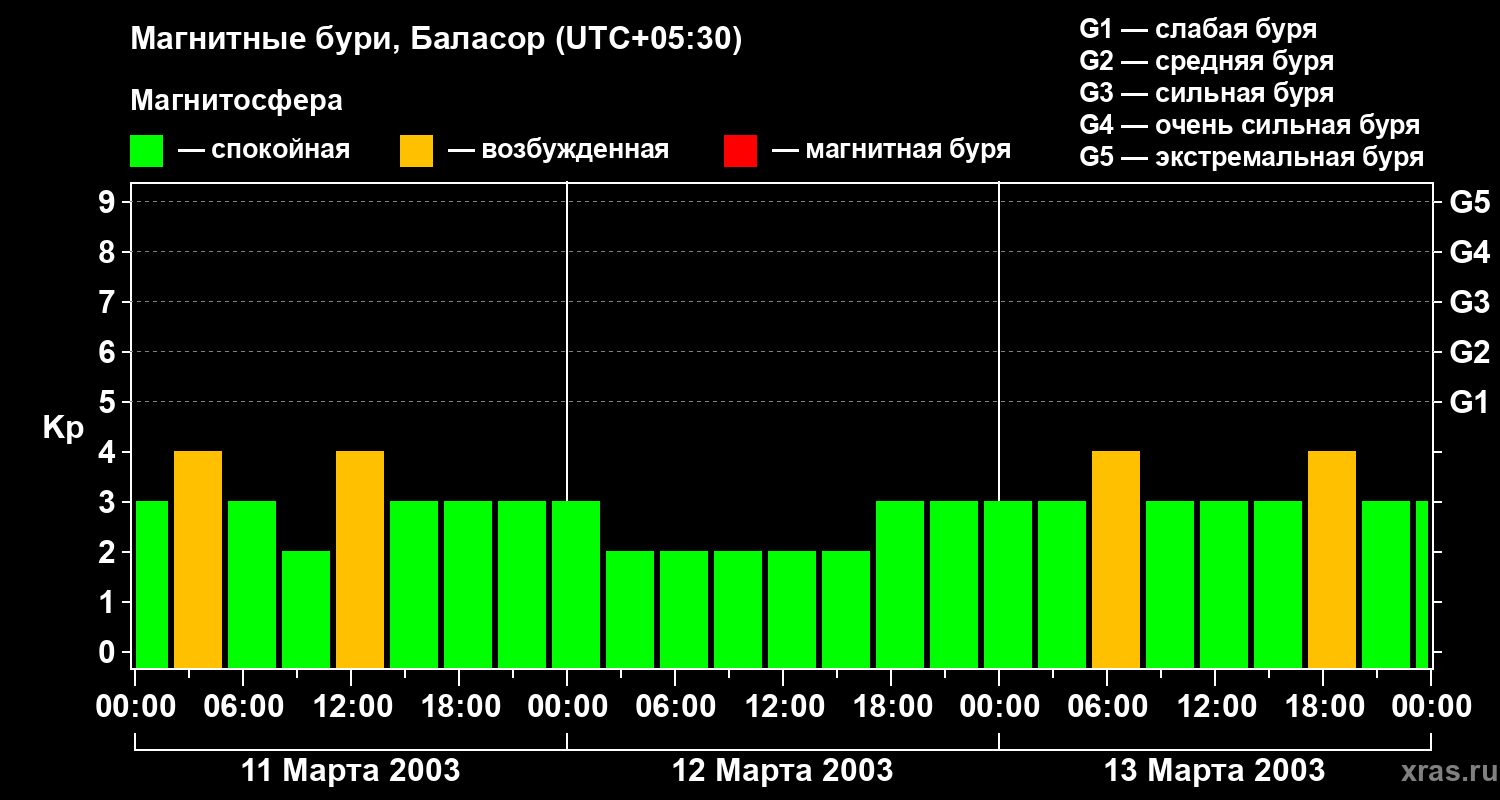Click the "Kp" axis label
Viewport: 1500px width, 800px height.
click(x=63, y=428)
